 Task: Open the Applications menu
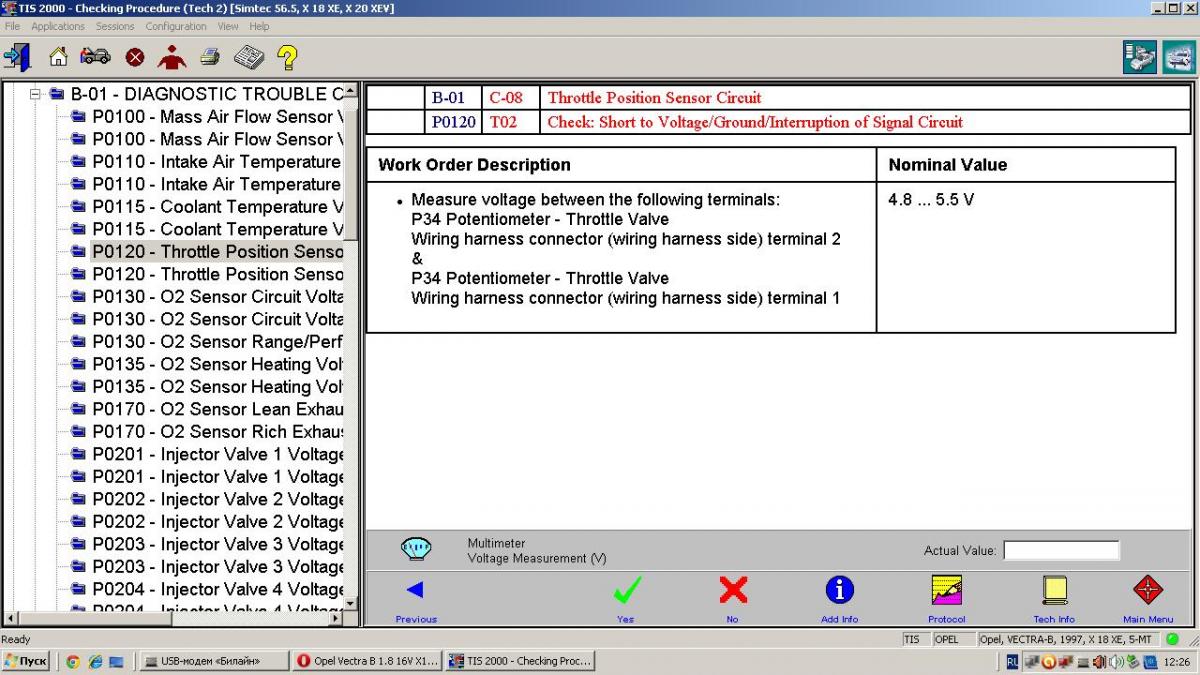[57, 26]
